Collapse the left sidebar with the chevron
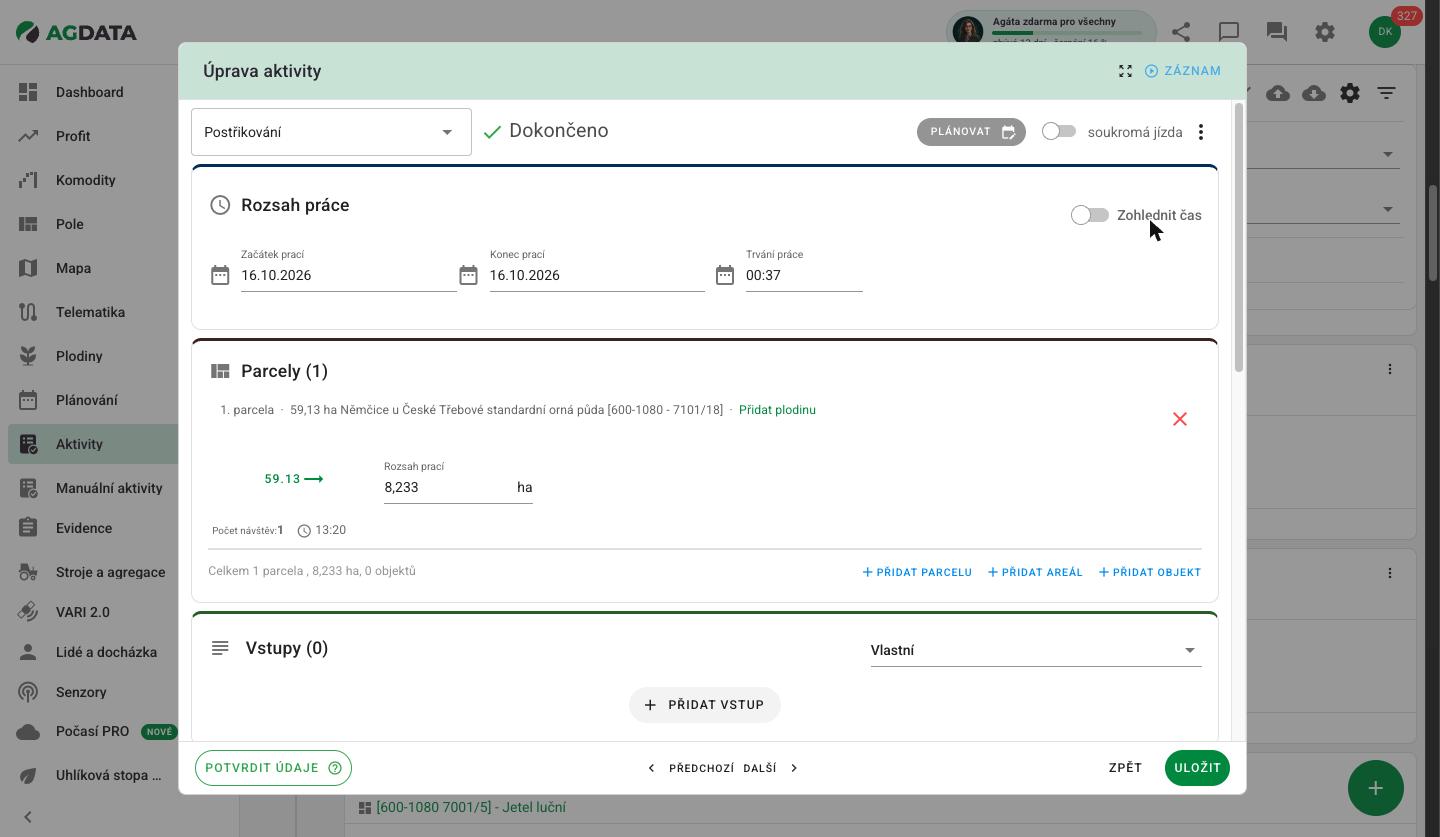 click(x=28, y=817)
